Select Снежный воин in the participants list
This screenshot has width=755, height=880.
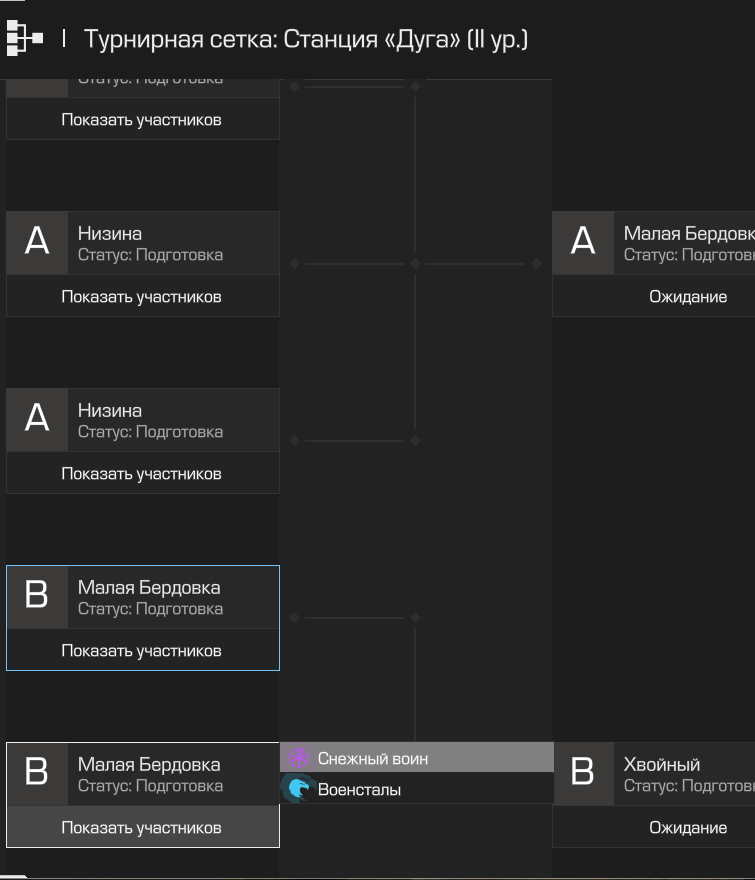[417, 758]
